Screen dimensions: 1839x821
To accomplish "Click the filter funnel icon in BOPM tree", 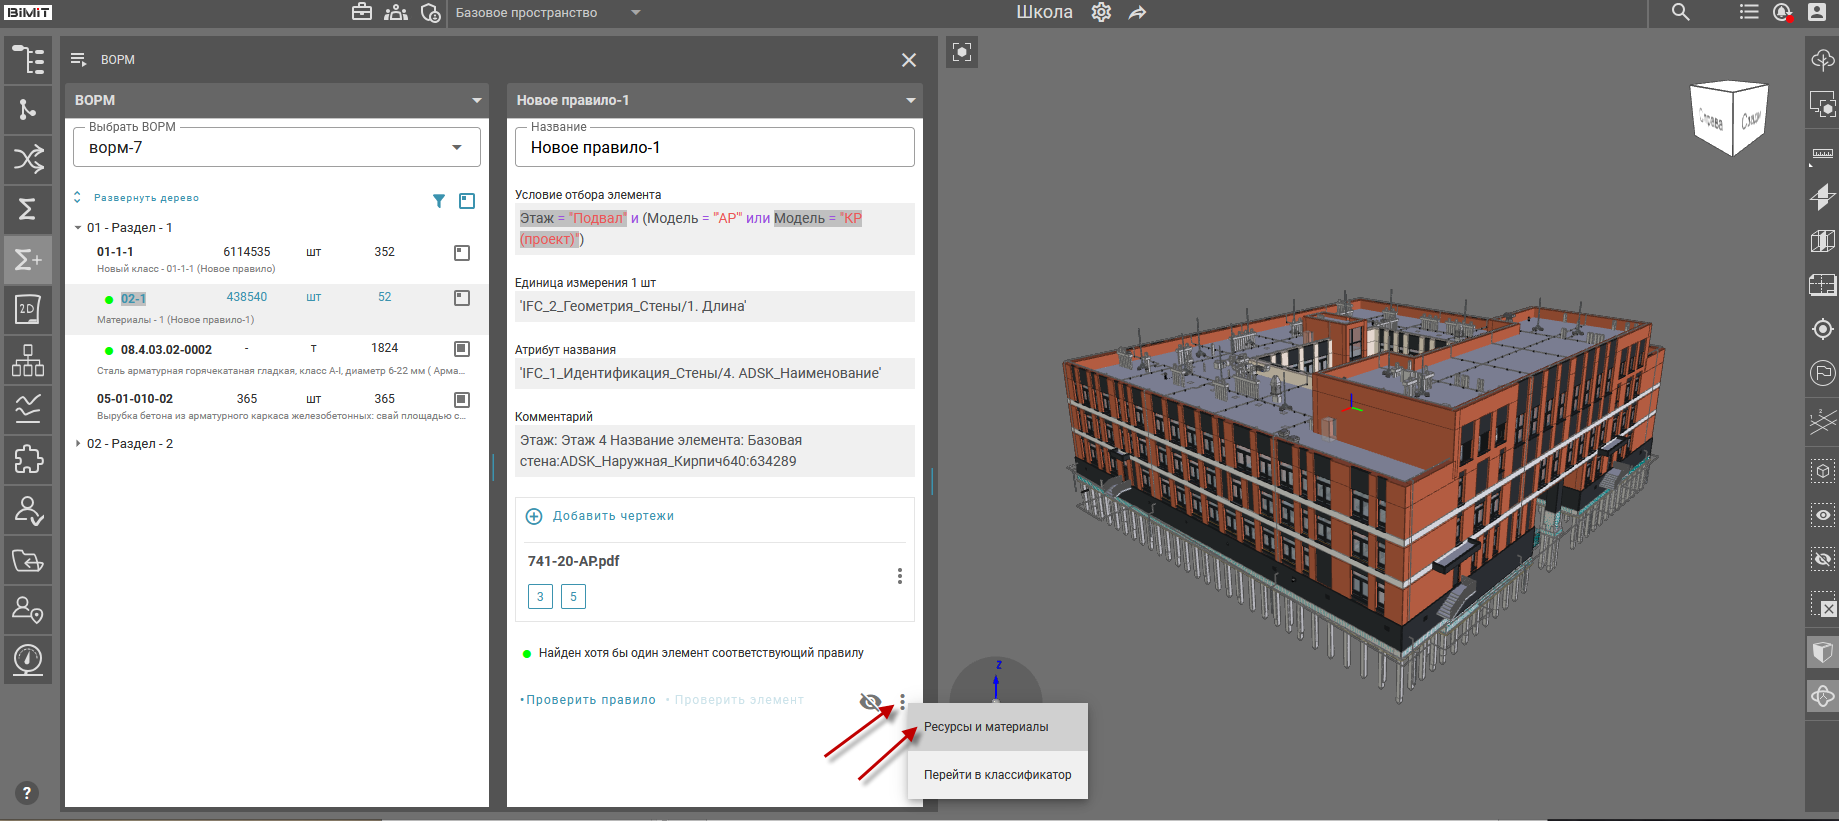I will (x=438, y=201).
